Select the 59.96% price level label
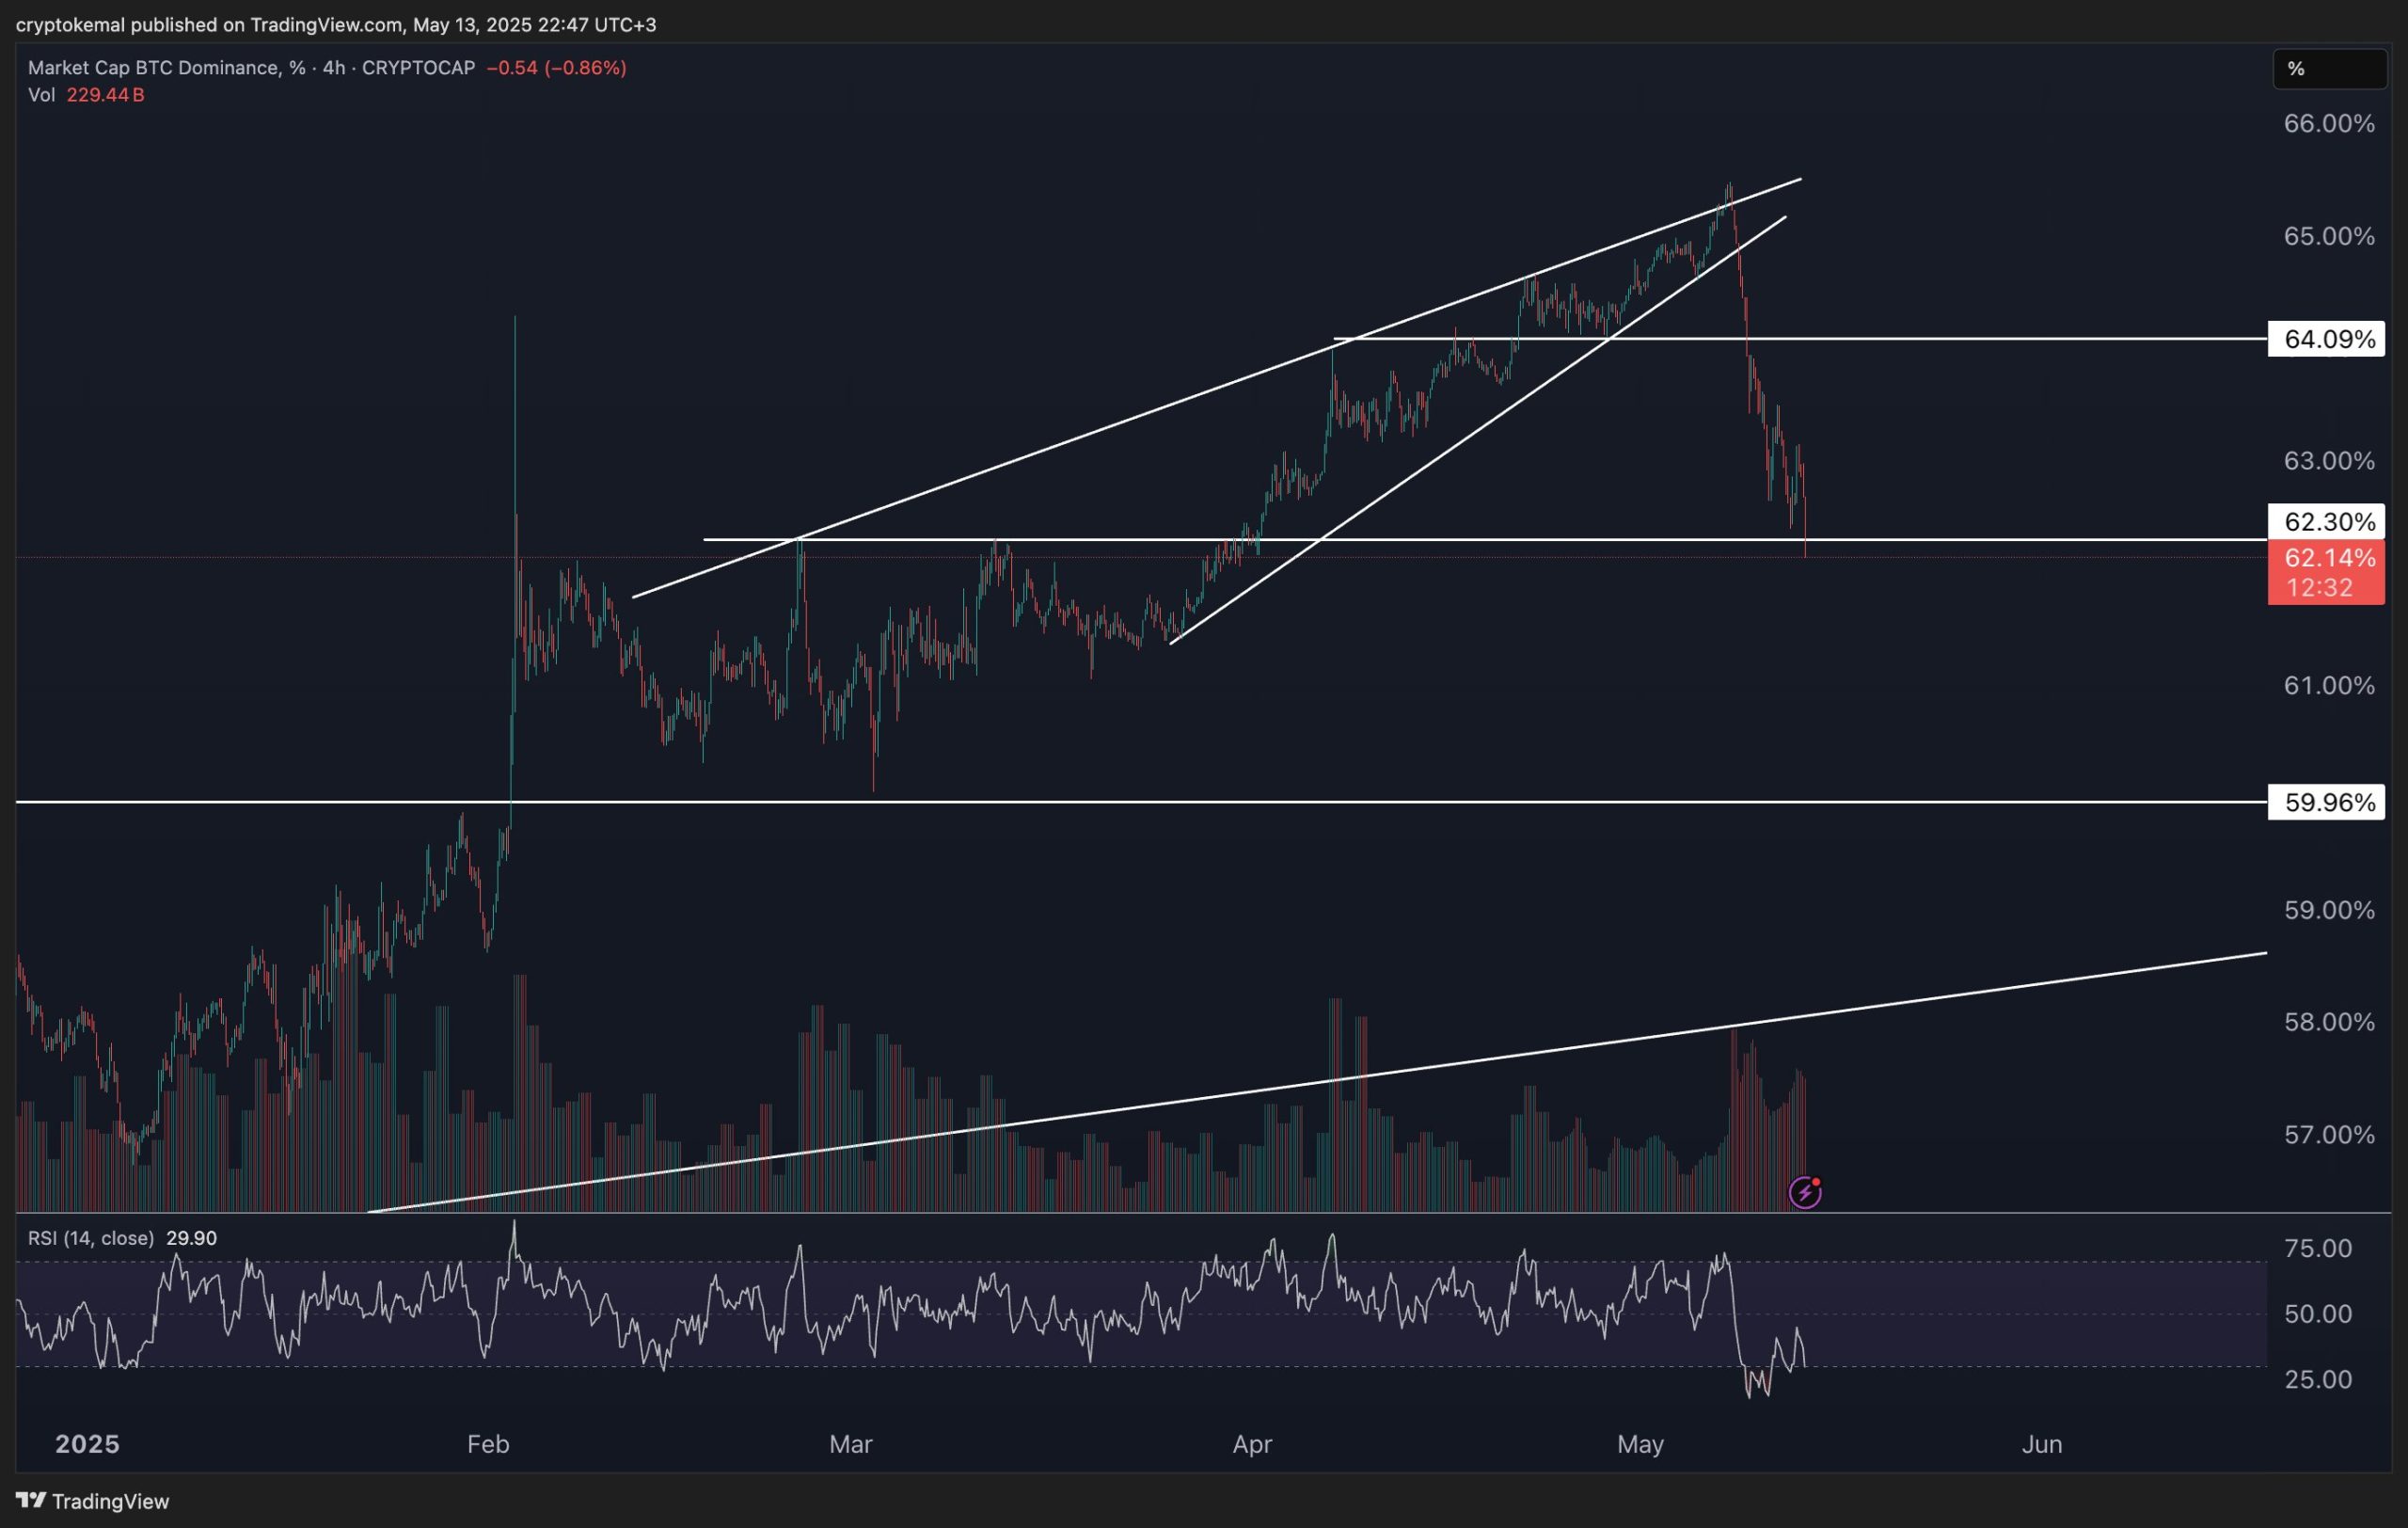Viewport: 2408px width, 1528px height. [2329, 802]
